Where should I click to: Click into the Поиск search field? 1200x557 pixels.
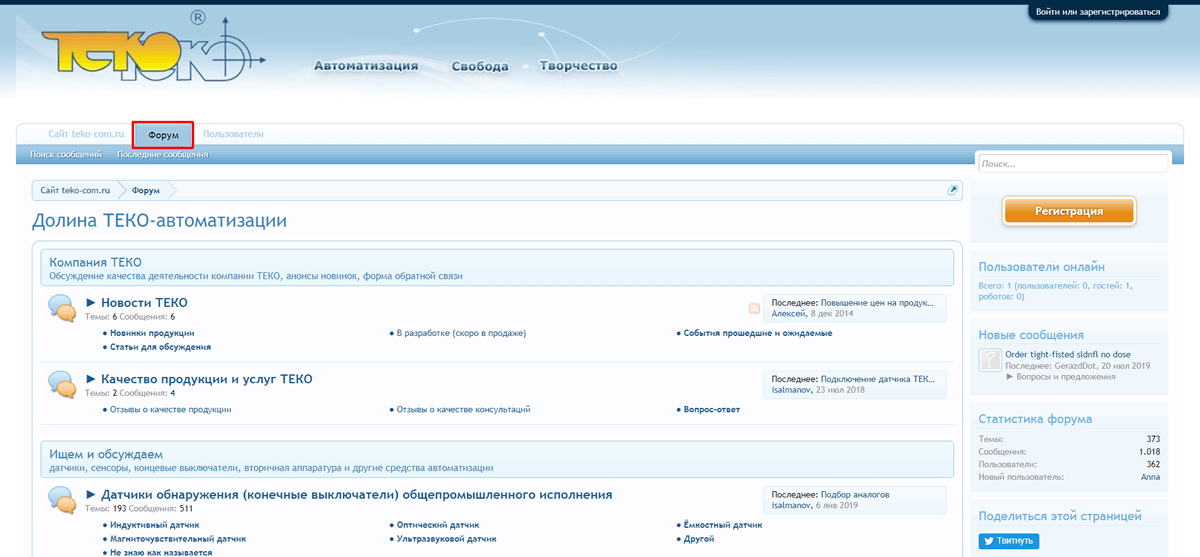1072,163
